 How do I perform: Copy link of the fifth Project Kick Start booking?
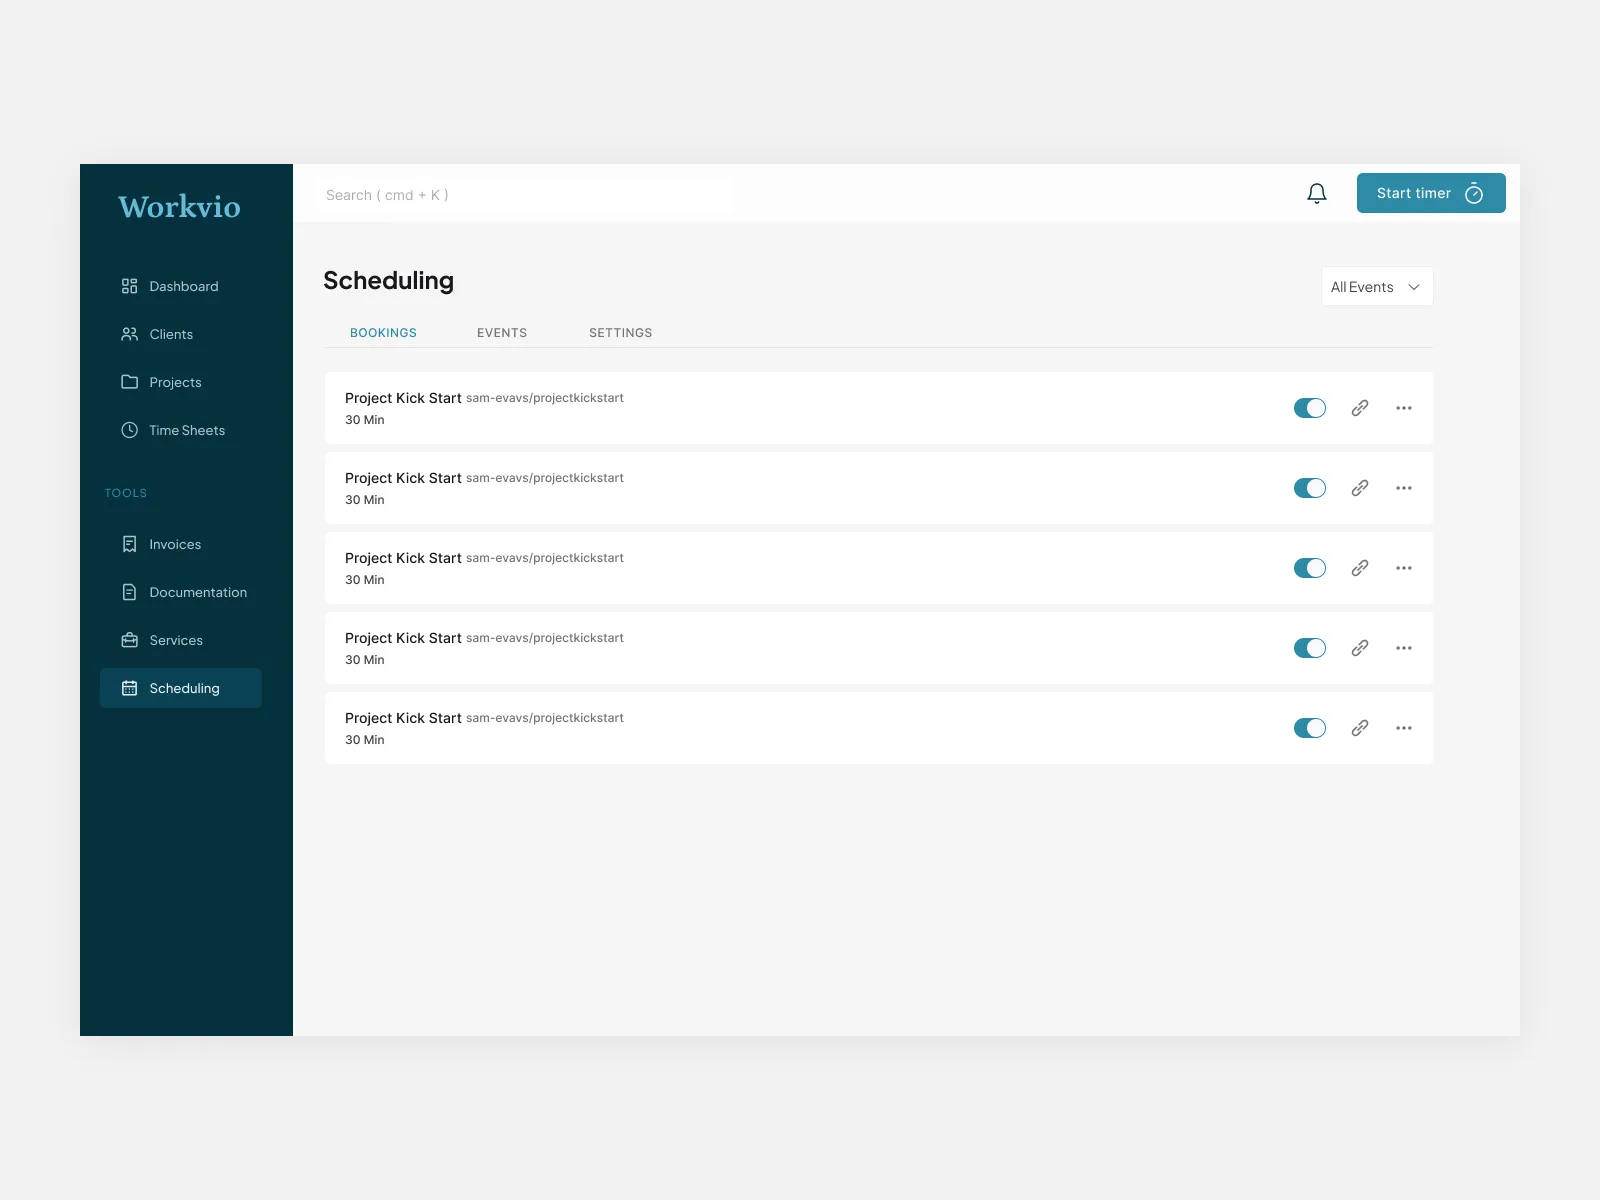(x=1360, y=728)
